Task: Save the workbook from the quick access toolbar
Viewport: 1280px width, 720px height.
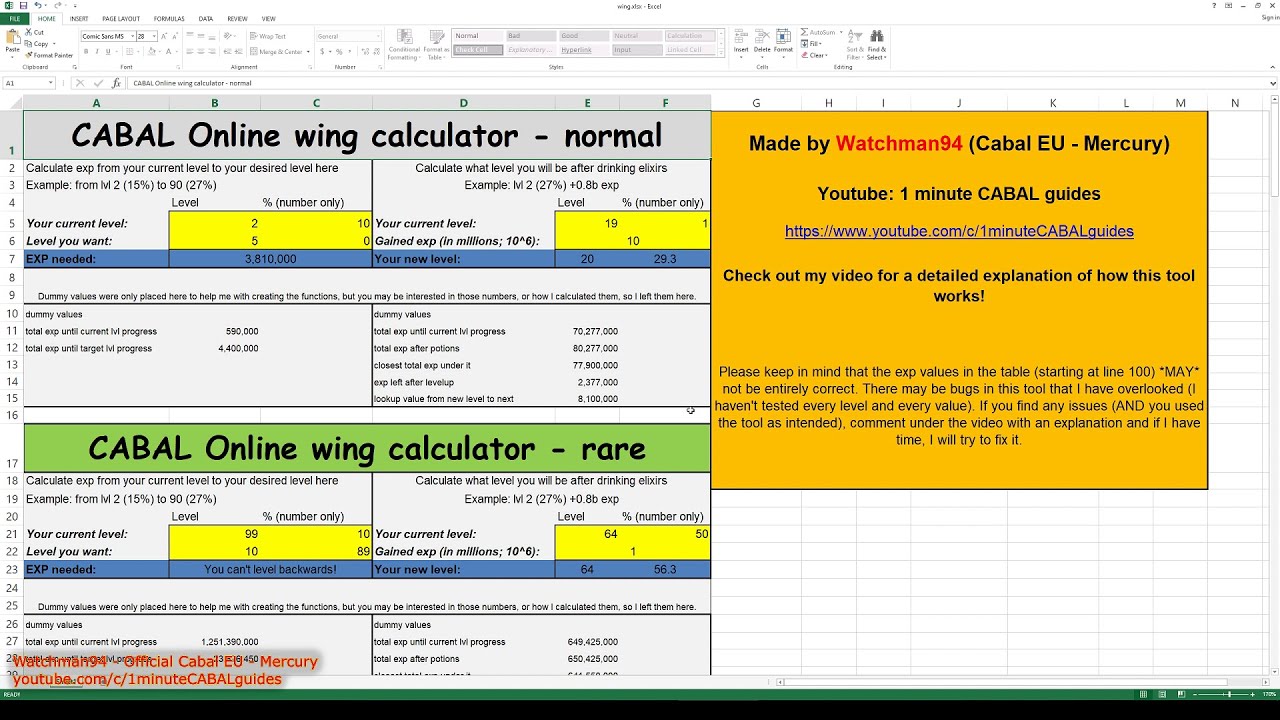Action: tap(23, 6)
